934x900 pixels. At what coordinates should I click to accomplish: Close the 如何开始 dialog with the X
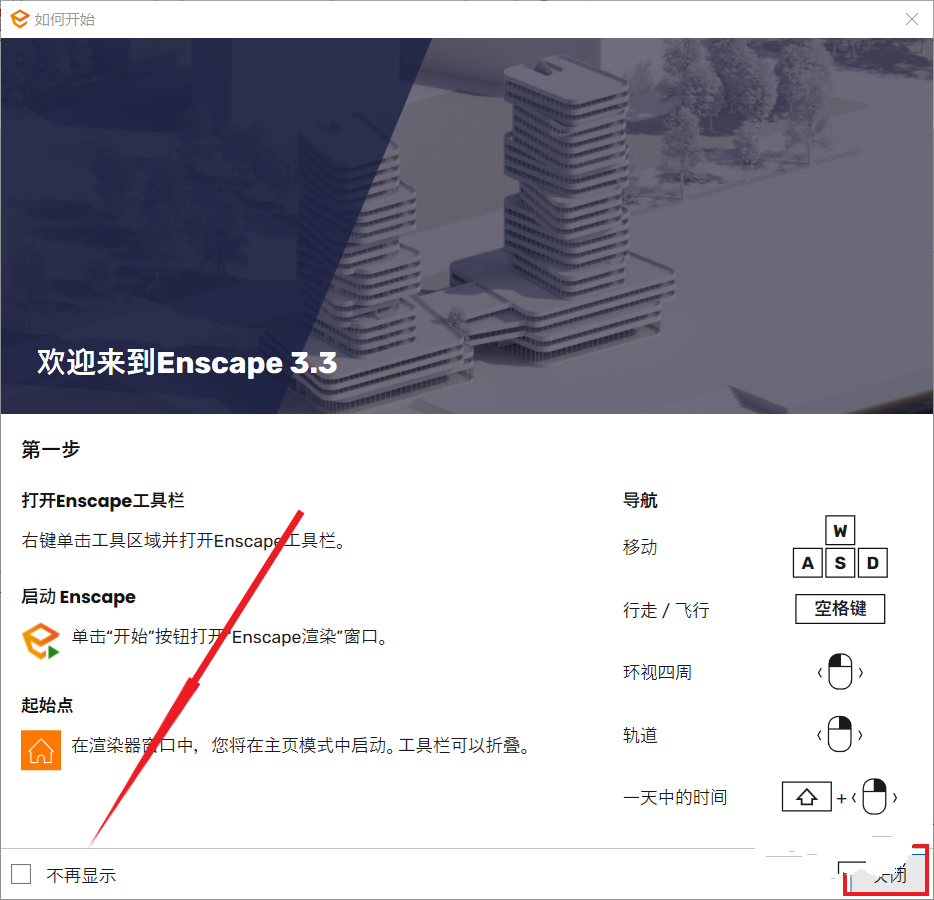point(911,19)
